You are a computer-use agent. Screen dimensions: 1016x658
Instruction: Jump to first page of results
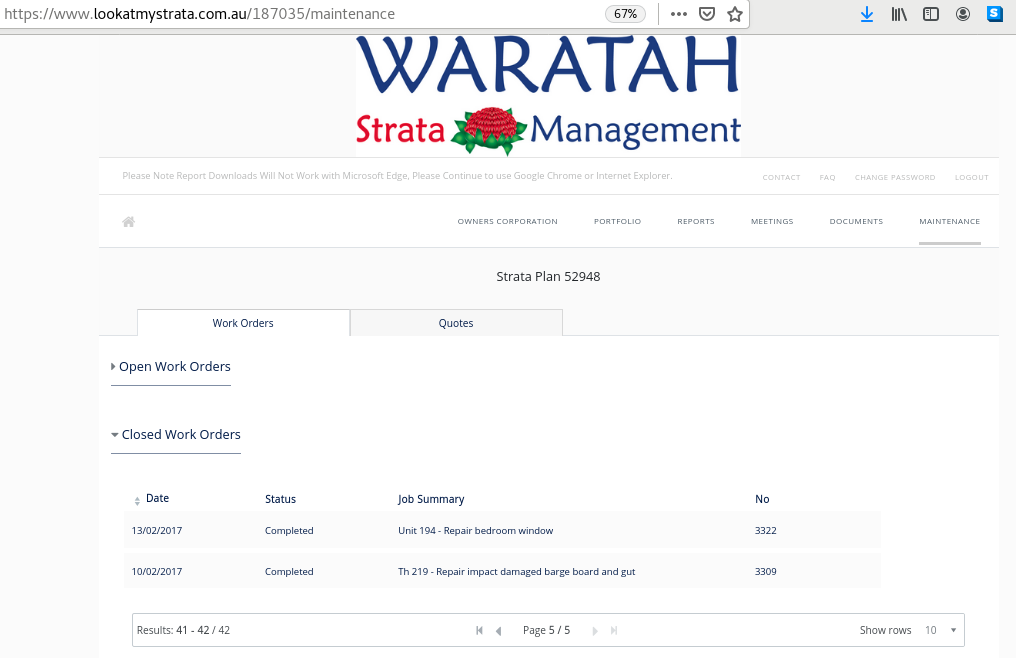[479, 630]
